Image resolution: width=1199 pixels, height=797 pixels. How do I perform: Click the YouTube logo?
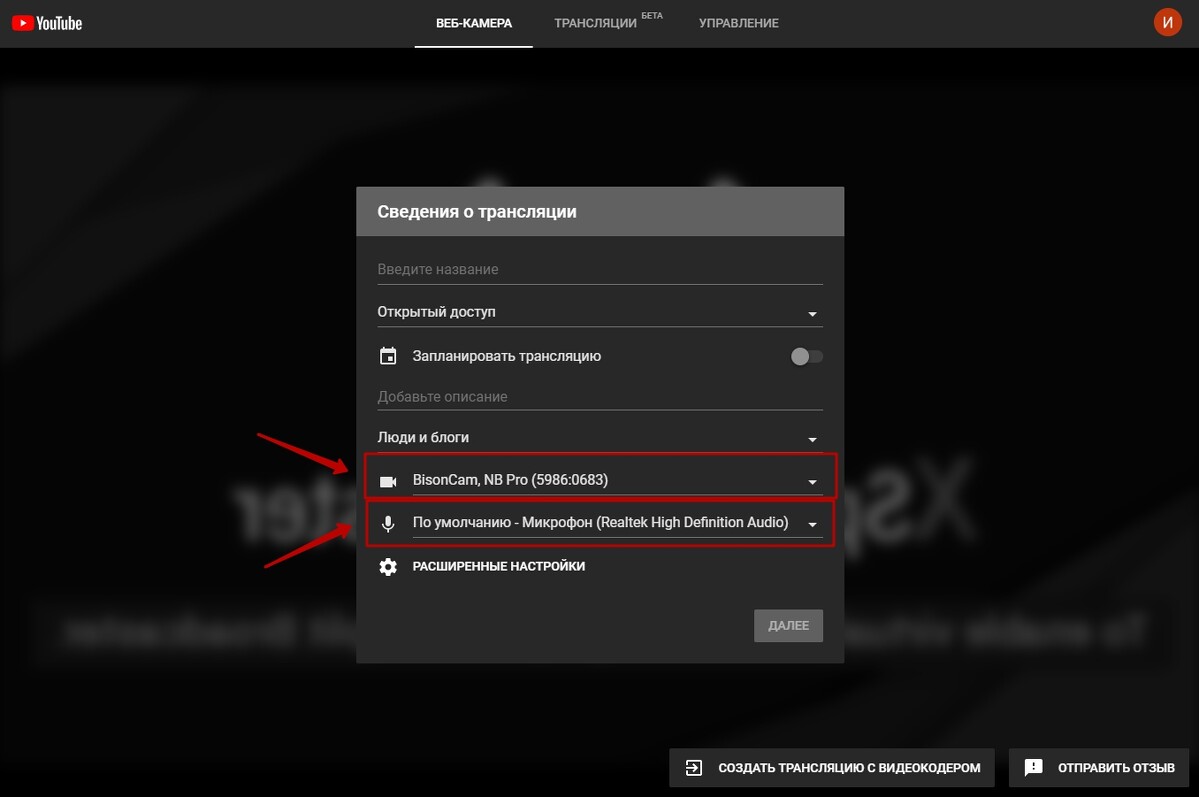[x=47, y=23]
